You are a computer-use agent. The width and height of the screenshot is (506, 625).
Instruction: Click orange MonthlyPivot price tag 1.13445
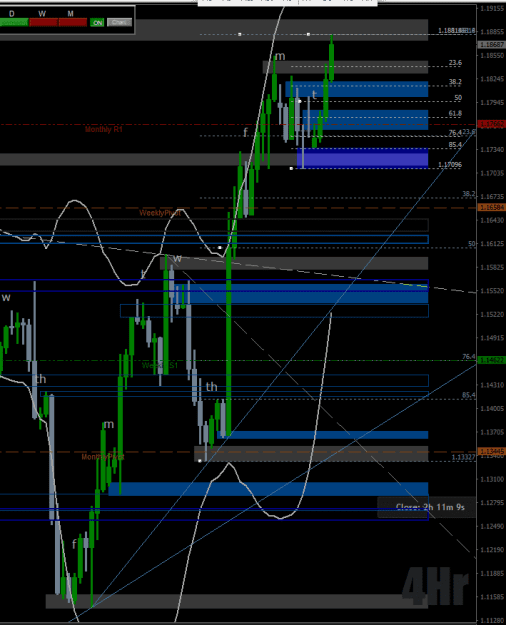[x=491, y=452]
